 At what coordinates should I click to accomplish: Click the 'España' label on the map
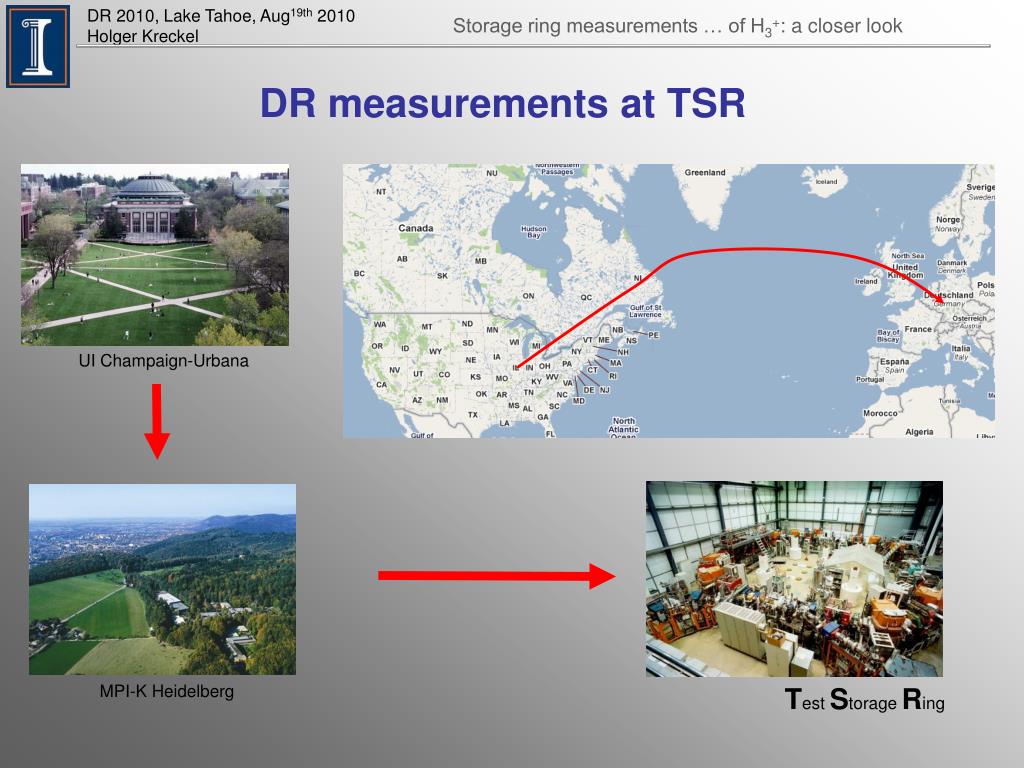[x=894, y=361]
